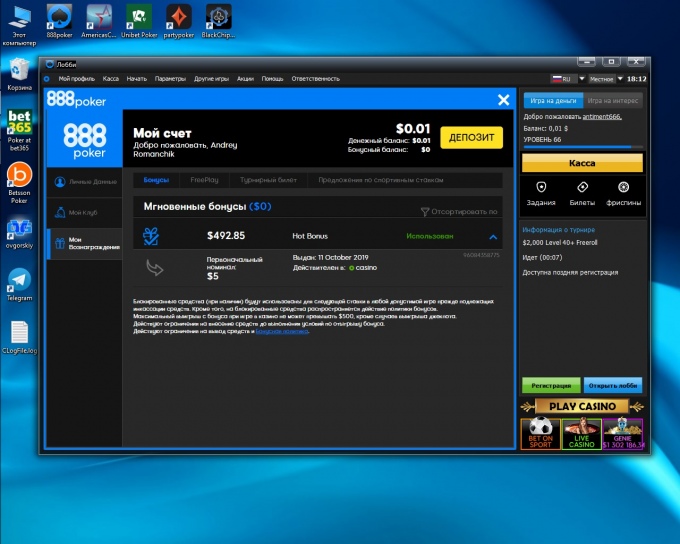
Task: Switch to Игра на интерес mode
Action: coord(613,101)
